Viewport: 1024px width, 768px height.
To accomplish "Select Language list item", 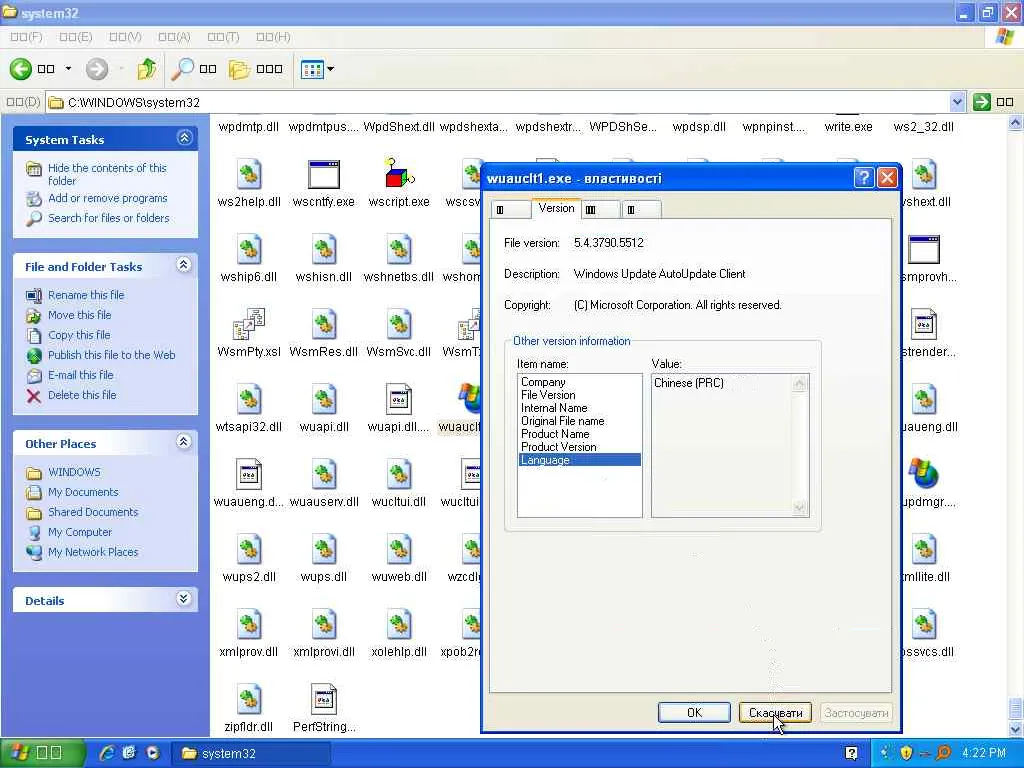I will coord(579,460).
